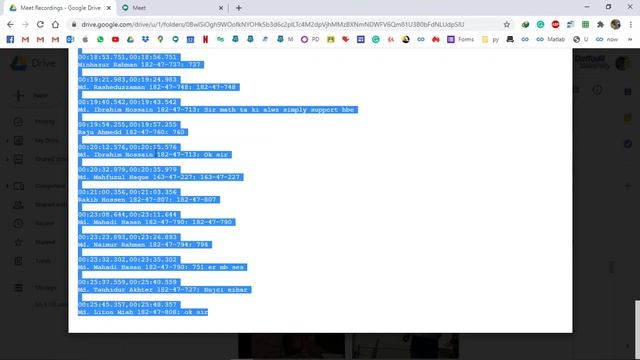This screenshot has height=360, width=640.
Task: Open the Extensions puzzle-piece menu
Action: tap(600, 24)
